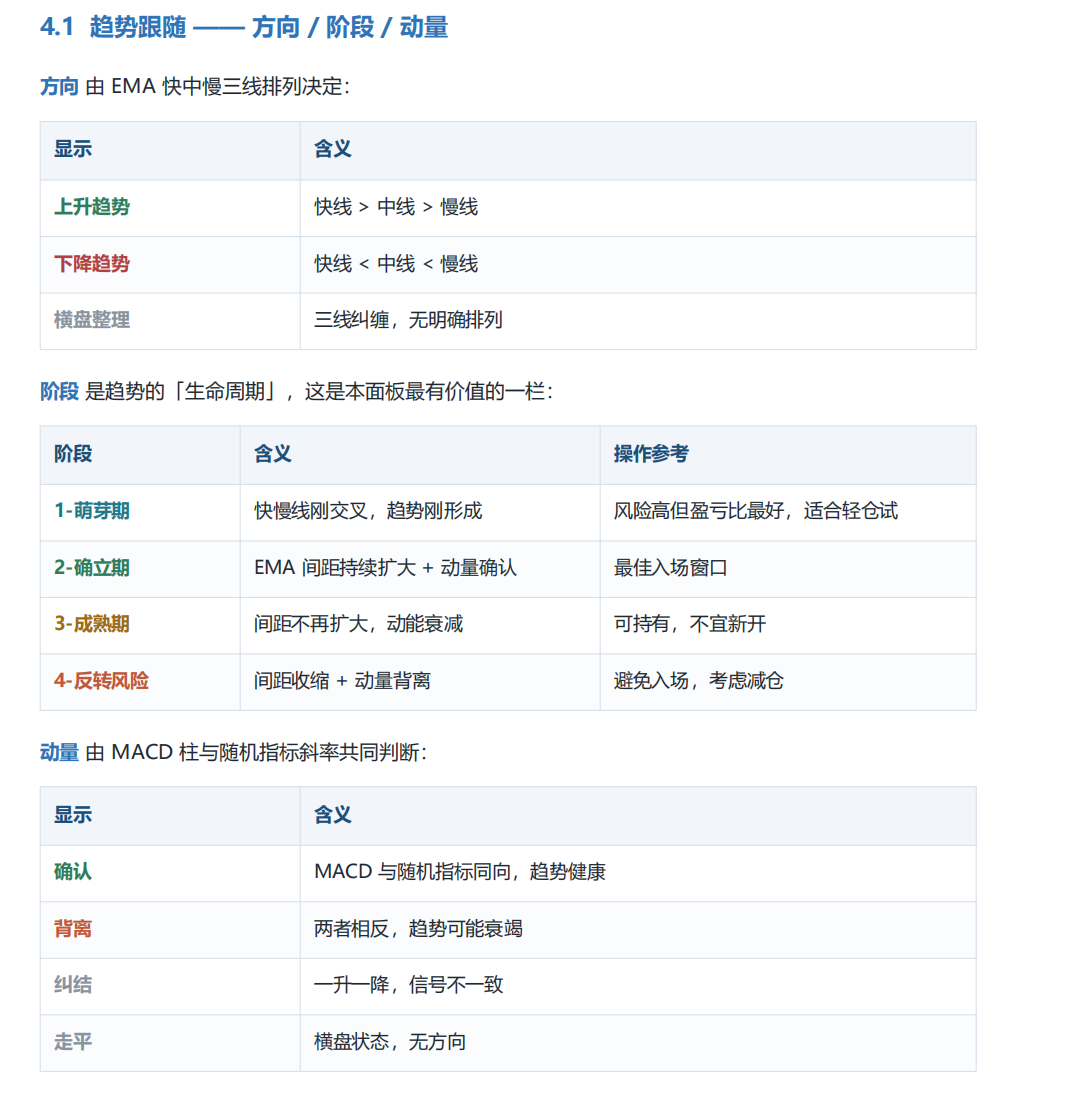Click the text 一升一降，信号不一致
Screen dimensions: 1067x1104
408,985
